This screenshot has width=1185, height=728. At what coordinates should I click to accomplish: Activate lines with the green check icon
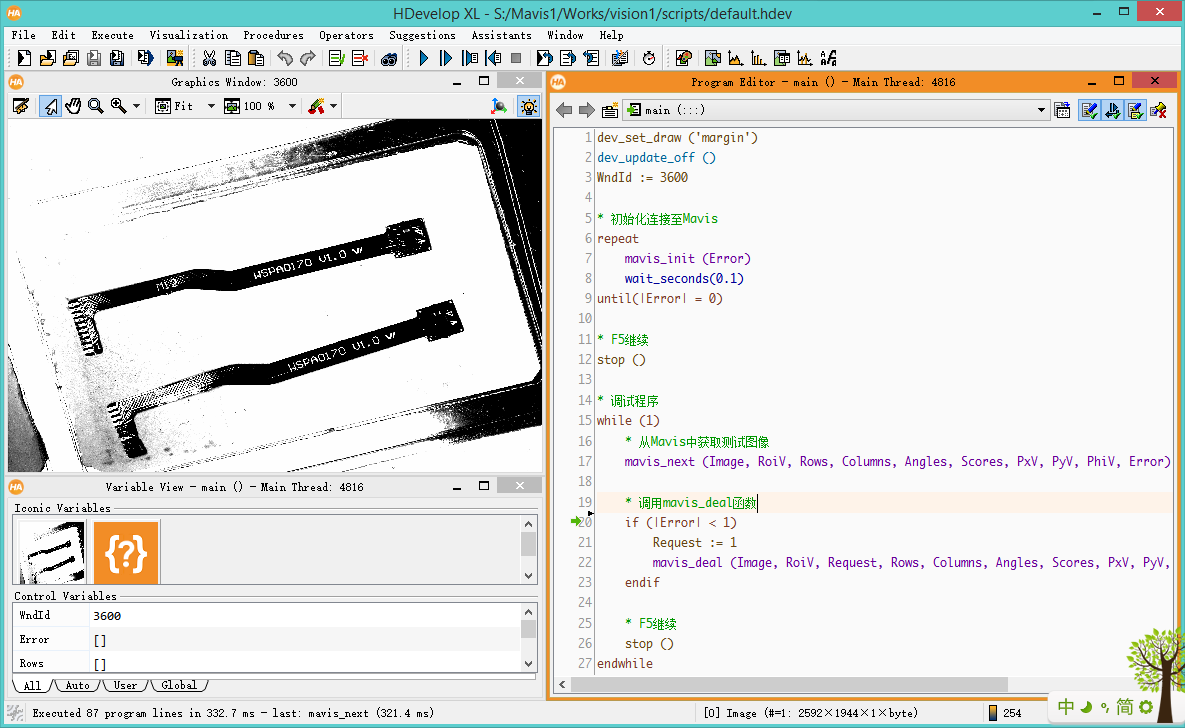pos(337,58)
